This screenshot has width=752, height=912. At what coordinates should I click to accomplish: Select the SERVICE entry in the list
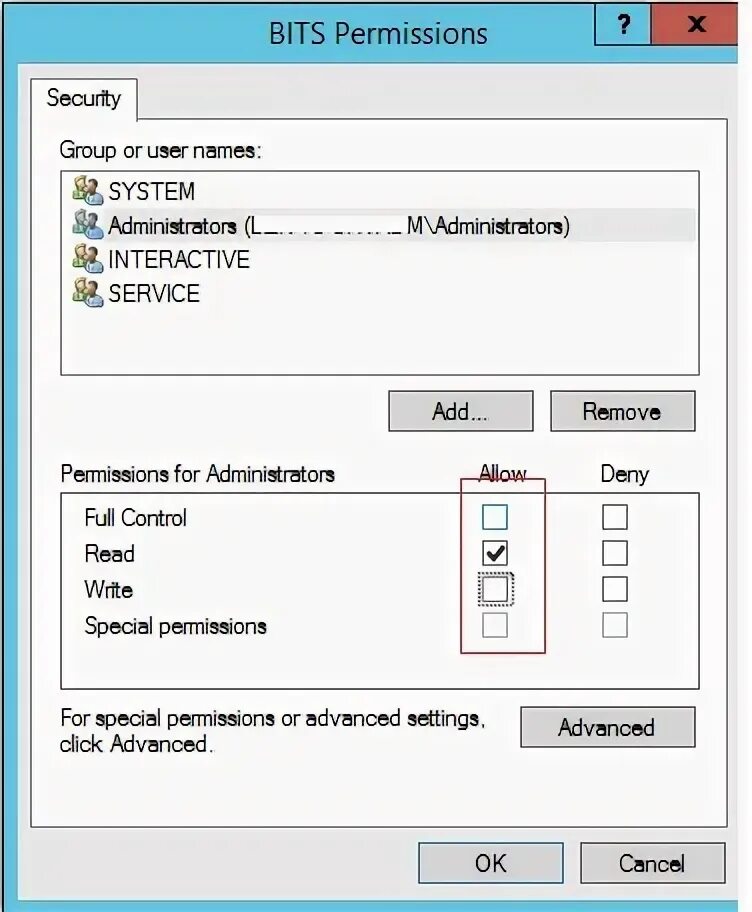[154, 294]
